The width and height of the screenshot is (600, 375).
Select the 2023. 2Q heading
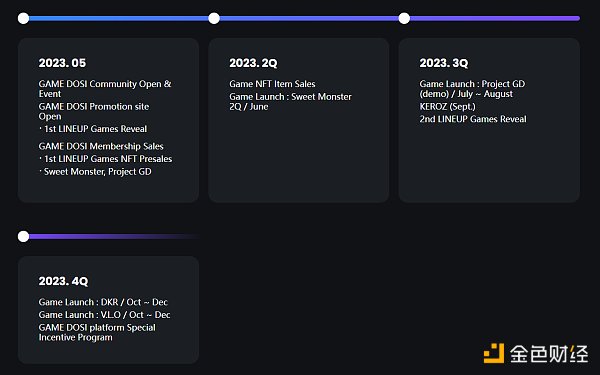pos(253,63)
